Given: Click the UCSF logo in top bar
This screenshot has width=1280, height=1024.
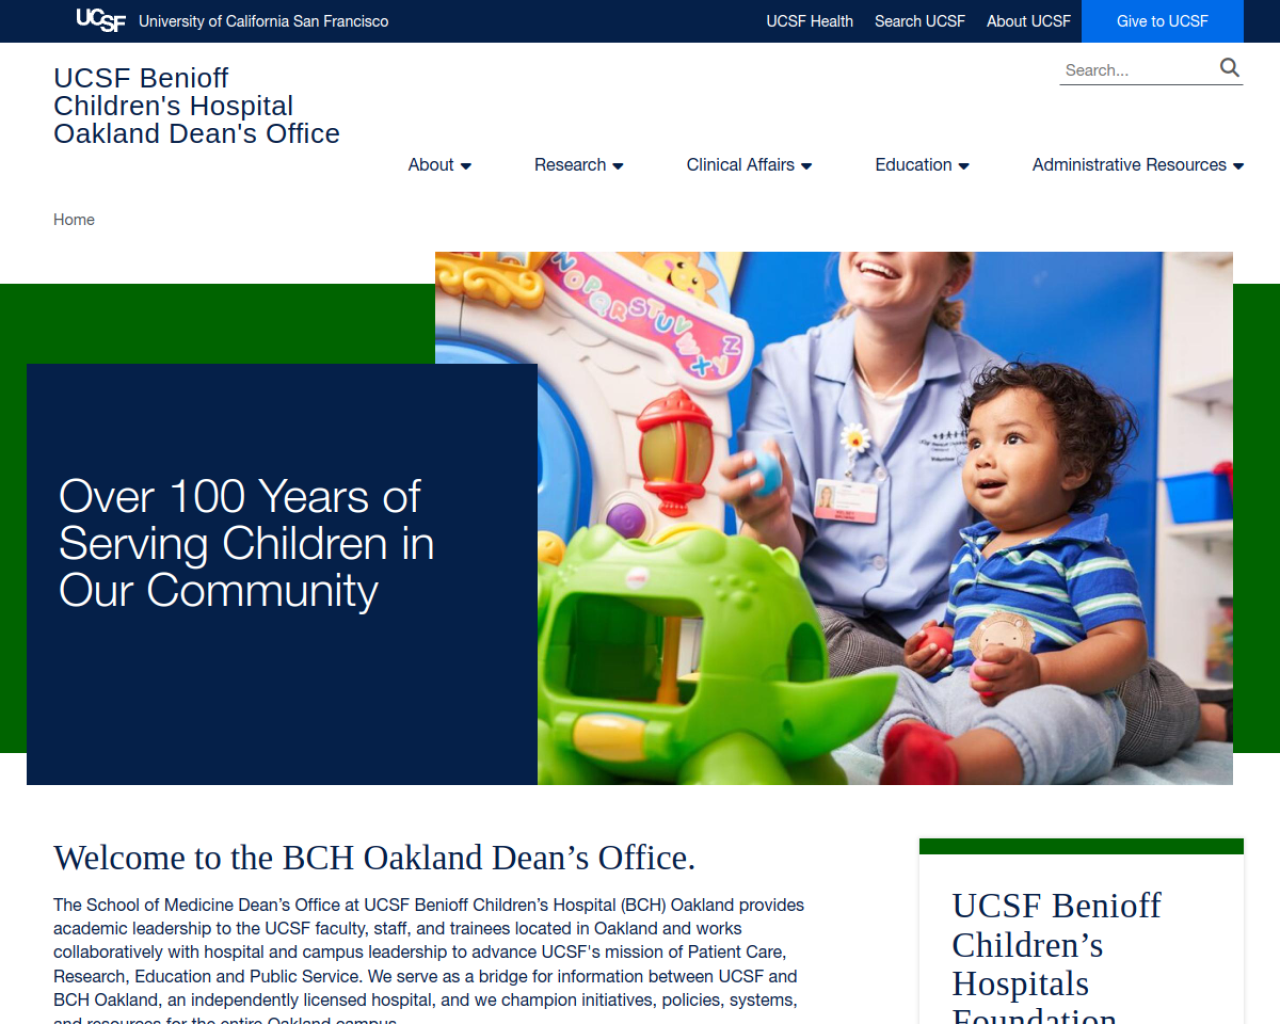Looking at the screenshot, I should 100,20.
